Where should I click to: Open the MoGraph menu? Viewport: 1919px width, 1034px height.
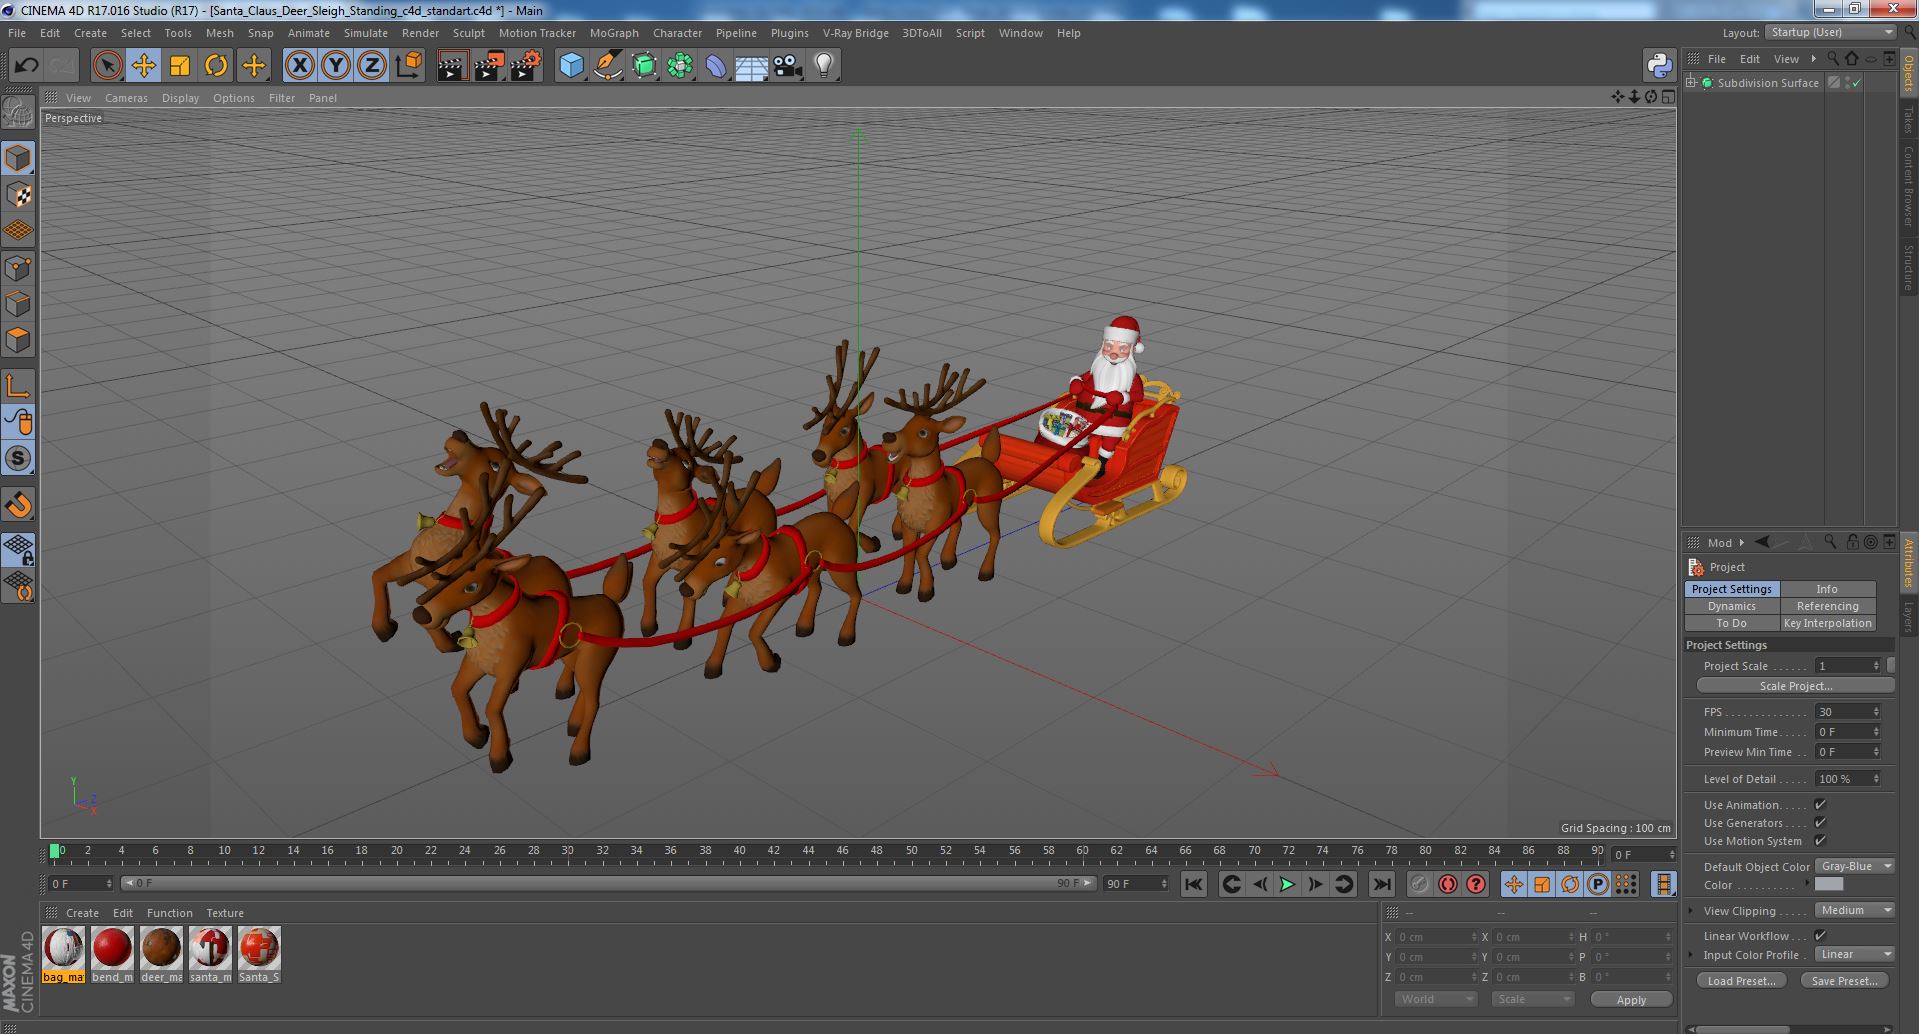(614, 33)
